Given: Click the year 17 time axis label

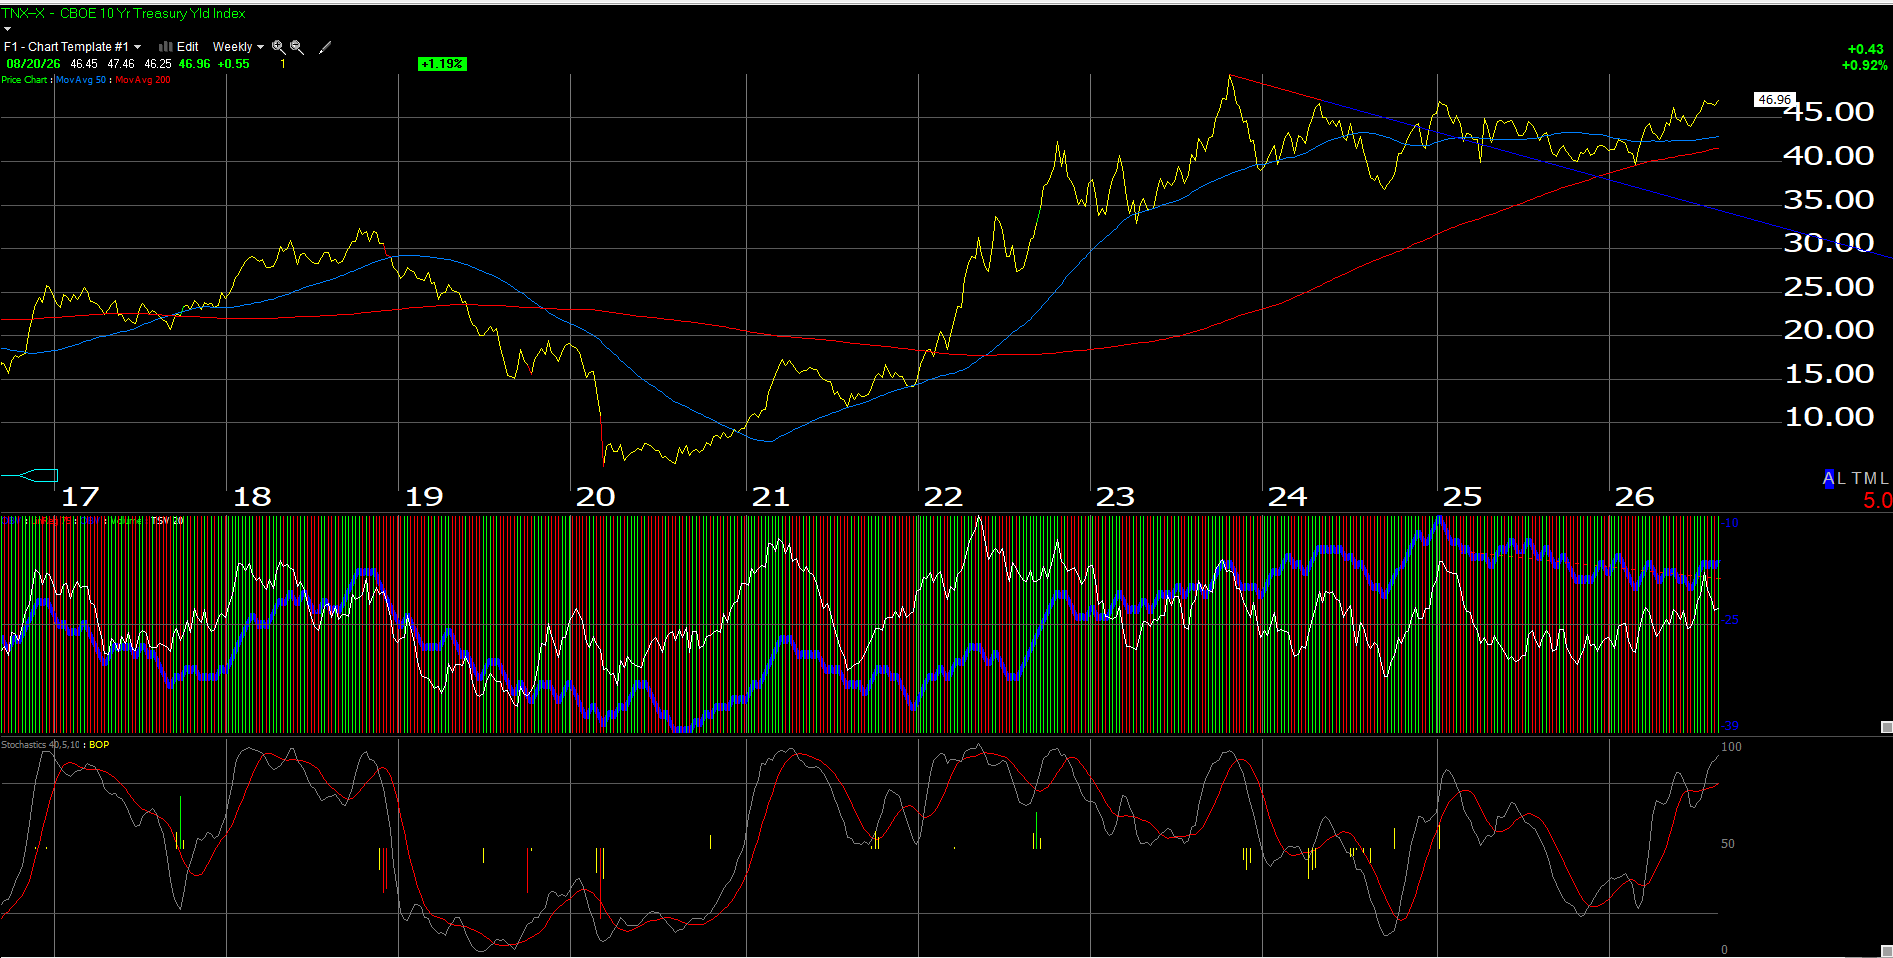Looking at the screenshot, I should tap(80, 497).
